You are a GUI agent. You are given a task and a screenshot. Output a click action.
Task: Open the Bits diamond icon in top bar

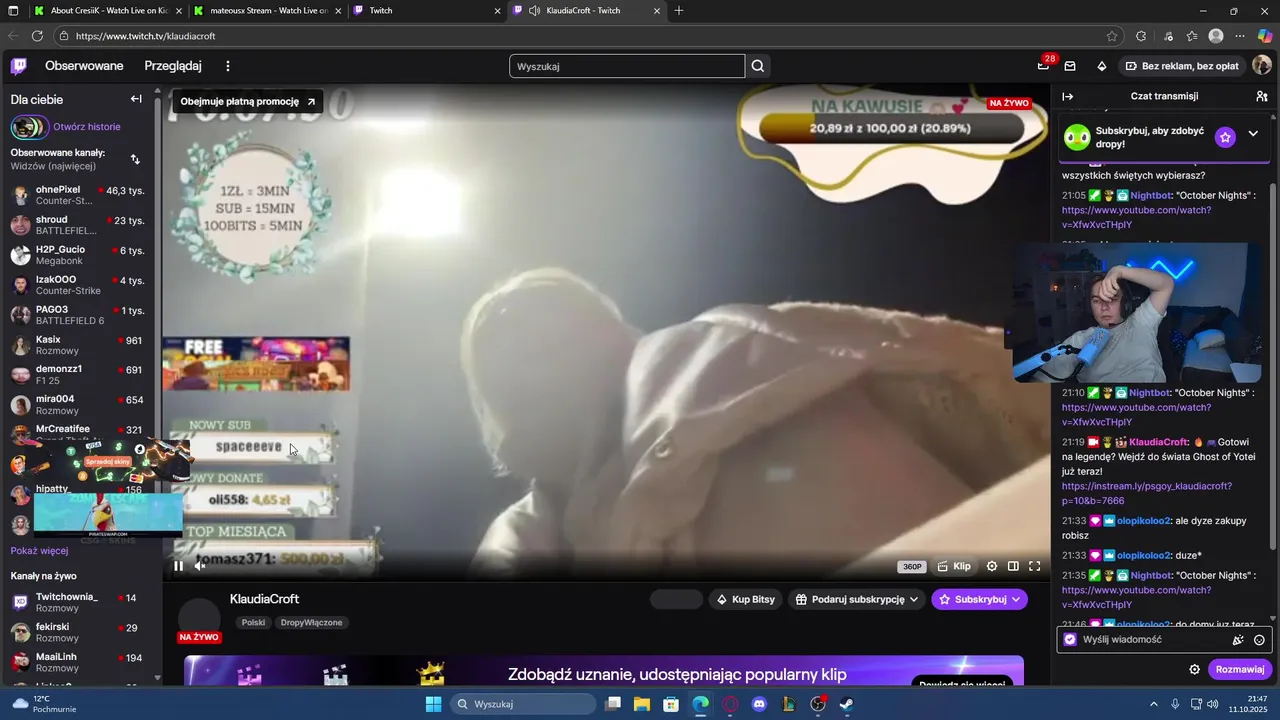1101,66
